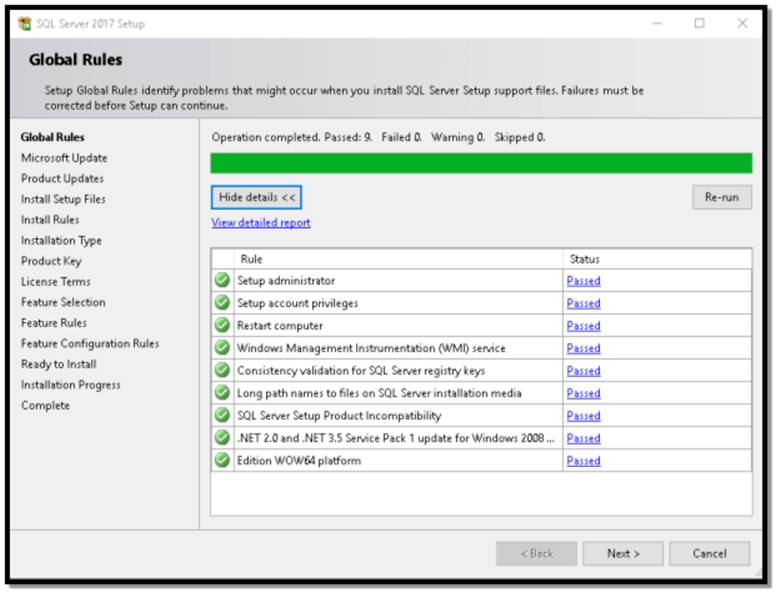The image size is (780, 597).
Task: Click green check icon for Setup administrator
Action: [x=222, y=281]
